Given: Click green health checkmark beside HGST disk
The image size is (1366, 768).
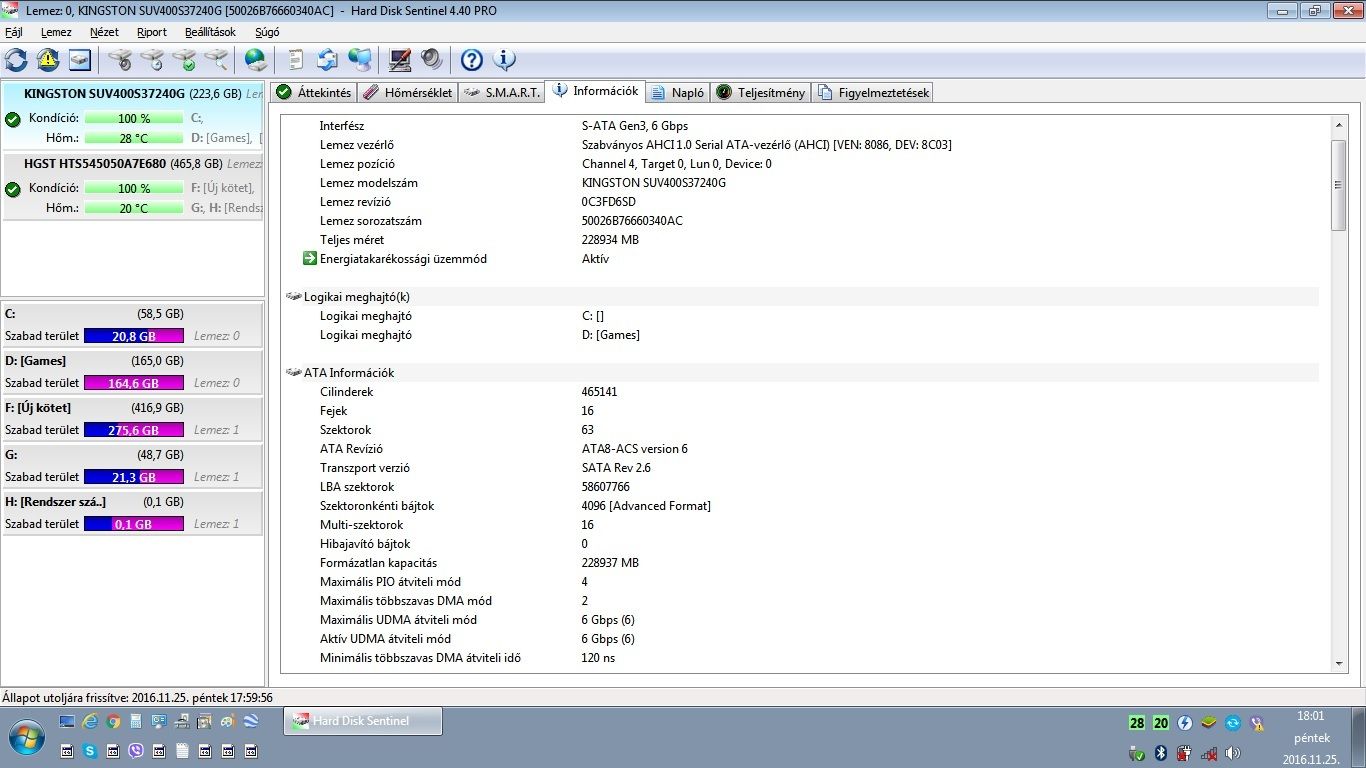Looking at the screenshot, I should (13, 190).
